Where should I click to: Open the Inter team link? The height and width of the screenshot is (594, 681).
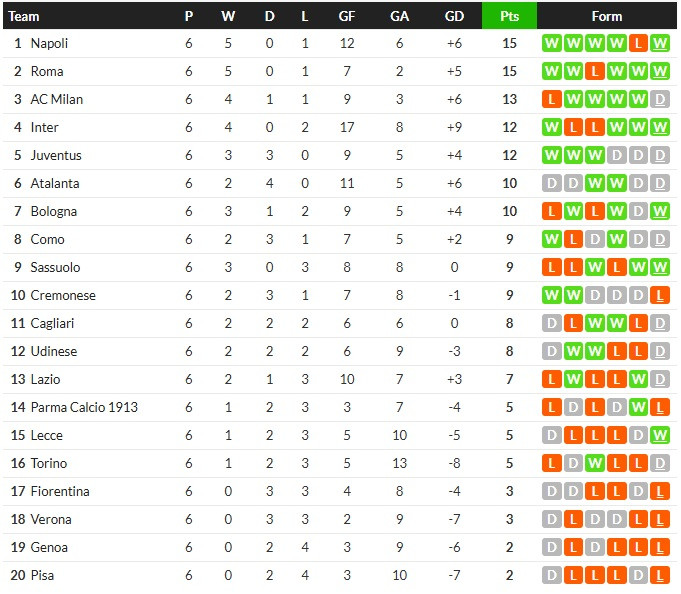click(45, 128)
